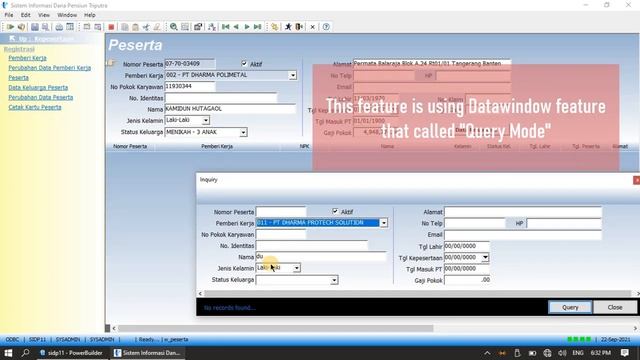Open the Edit menu

click(25, 15)
